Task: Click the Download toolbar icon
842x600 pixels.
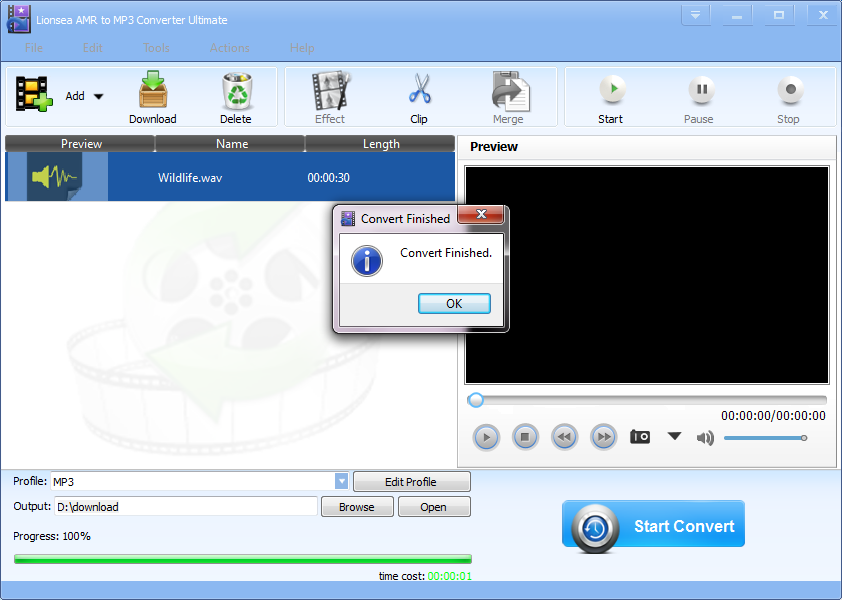Action: pyautogui.click(x=153, y=90)
